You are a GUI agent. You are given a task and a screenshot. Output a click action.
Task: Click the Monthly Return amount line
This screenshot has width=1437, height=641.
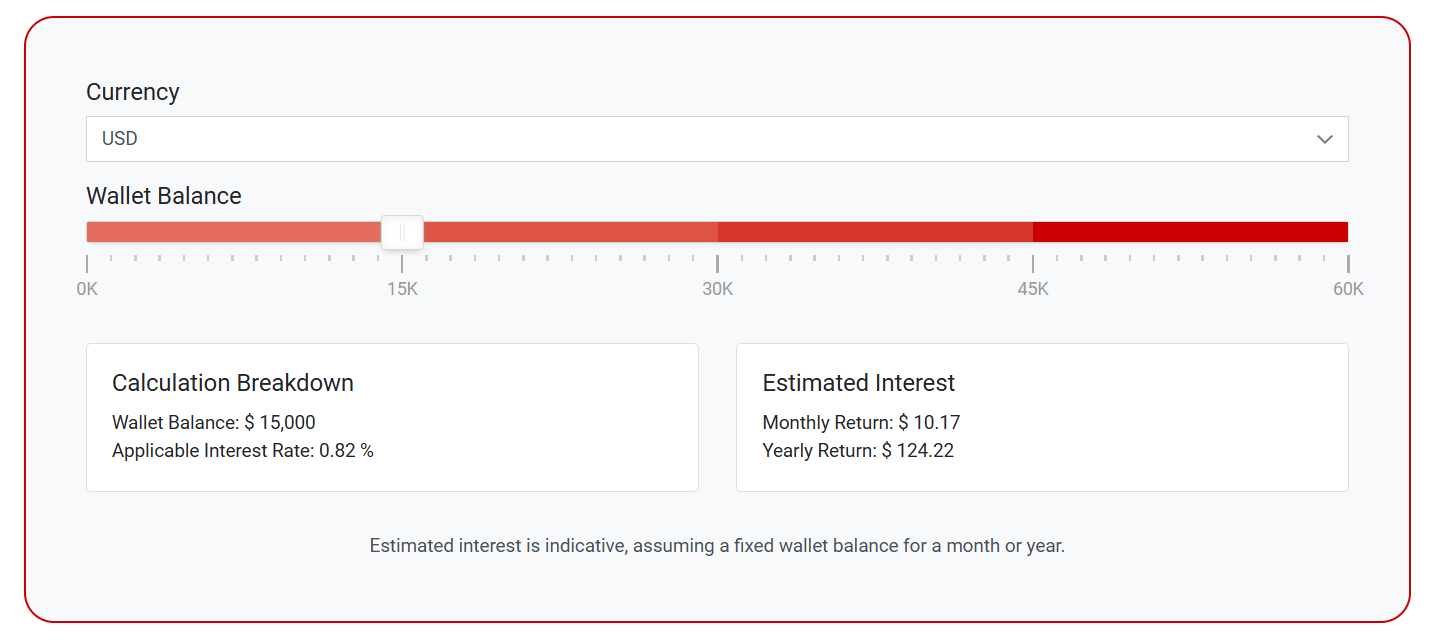coord(861,423)
